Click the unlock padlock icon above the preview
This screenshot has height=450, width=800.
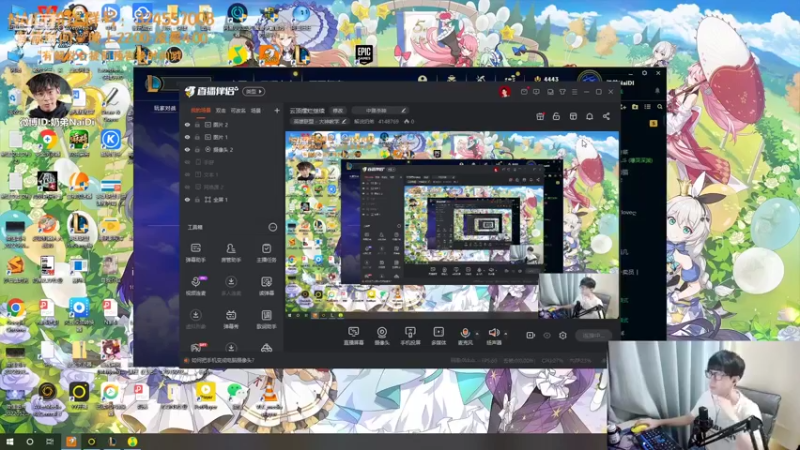556,116
